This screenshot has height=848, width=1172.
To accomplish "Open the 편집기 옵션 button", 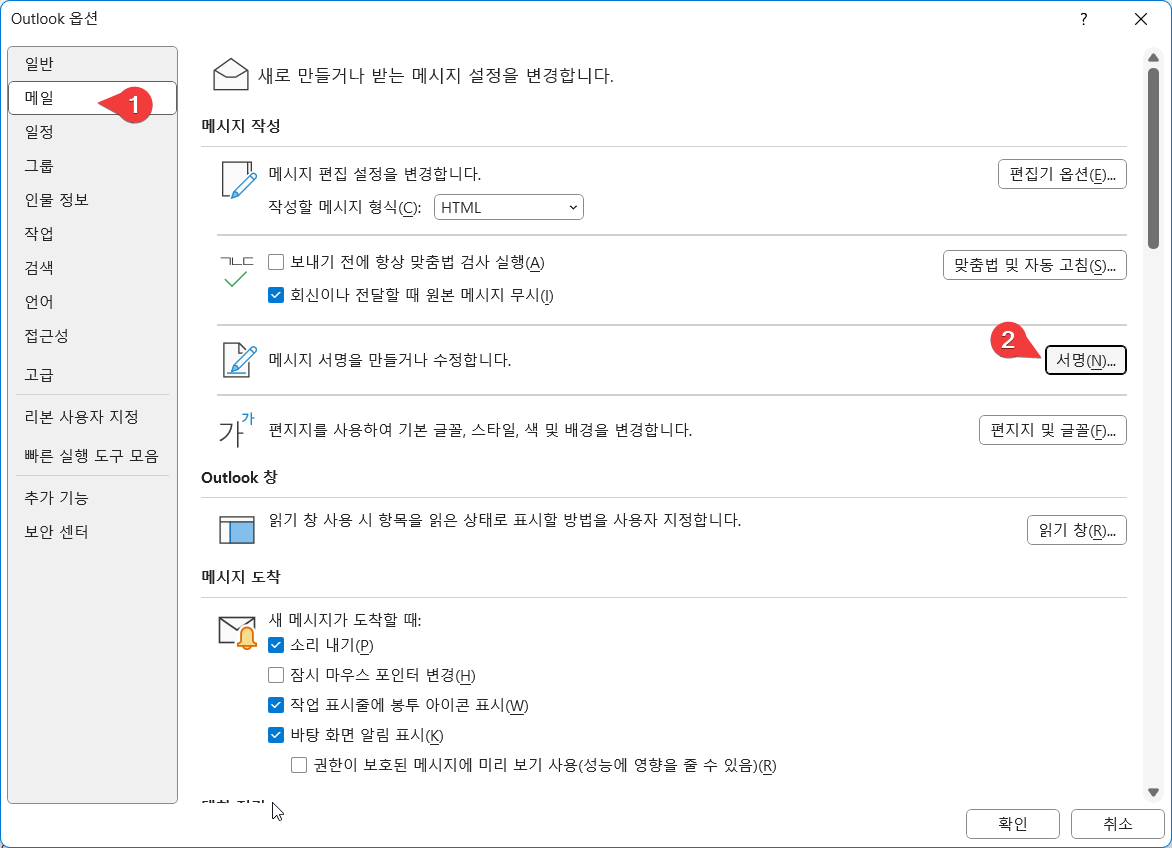I will tap(1062, 174).
